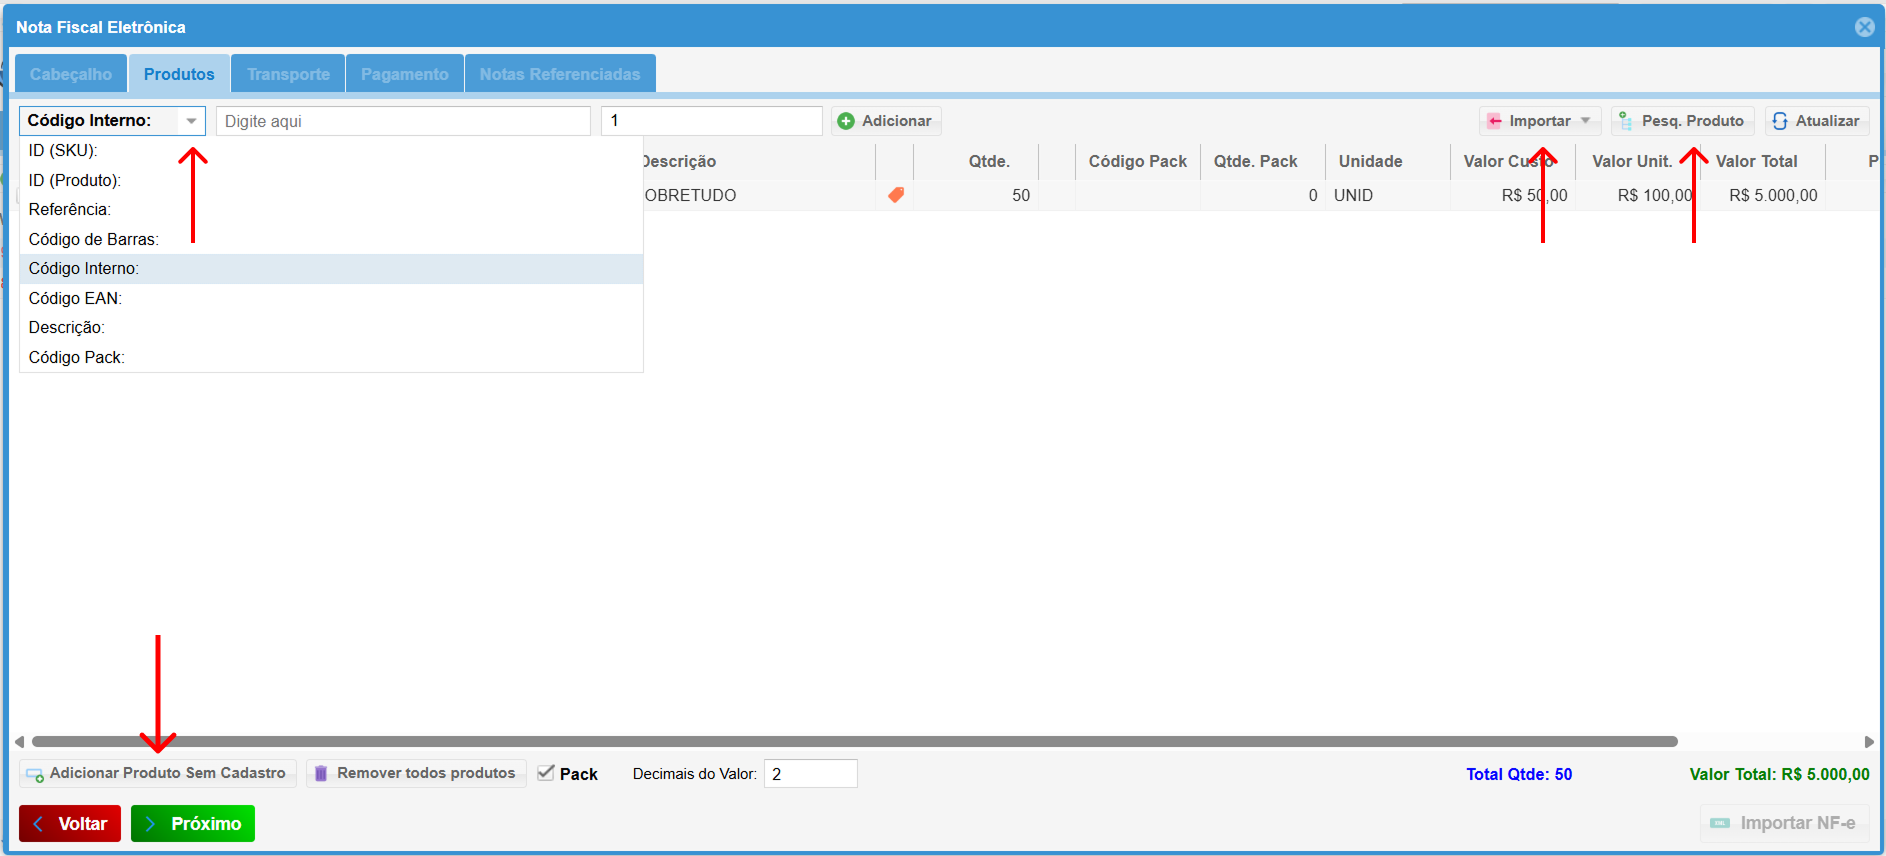The image size is (1886, 856).
Task: Click the horizontal scrollbar right arrow
Action: click(1868, 742)
